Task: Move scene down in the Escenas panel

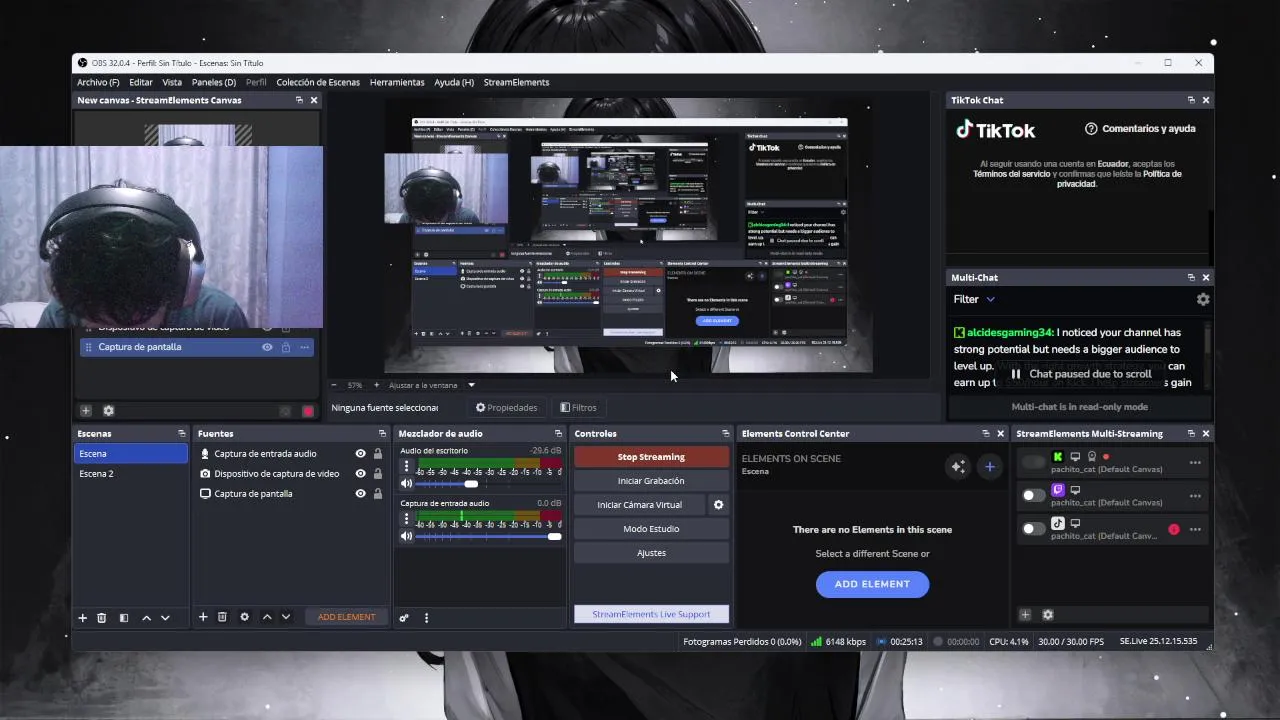Action: click(165, 618)
